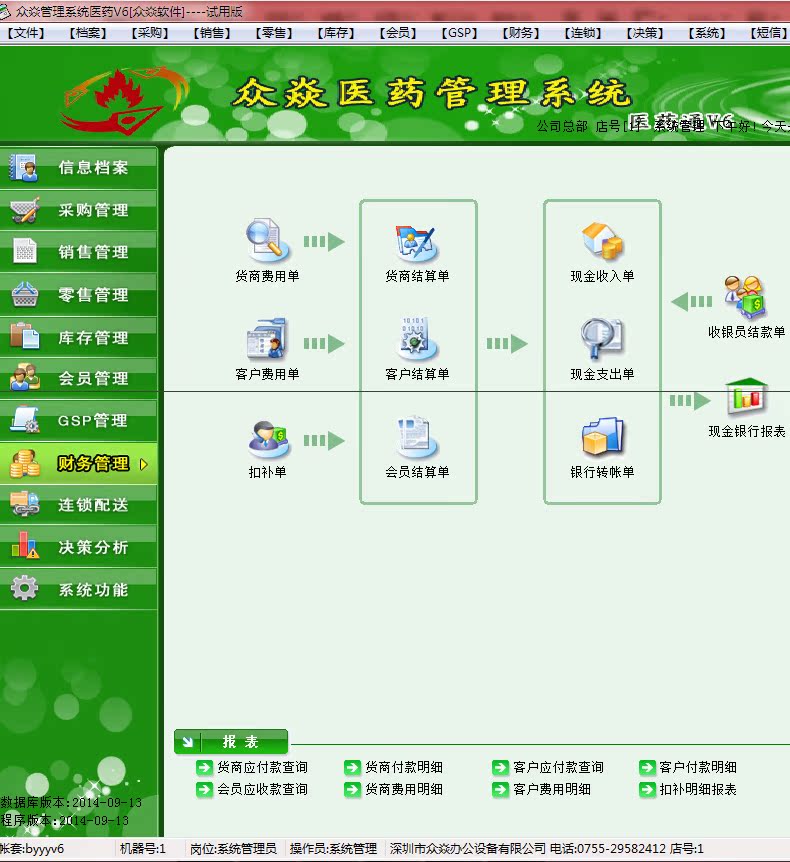This screenshot has height=862, width=790.
Task: Open 扣补明细报表 report link
Action: [x=698, y=789]
